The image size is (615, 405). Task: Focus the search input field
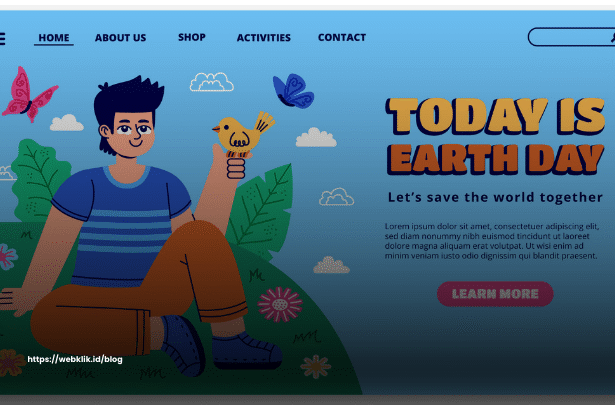pos(571,37)
